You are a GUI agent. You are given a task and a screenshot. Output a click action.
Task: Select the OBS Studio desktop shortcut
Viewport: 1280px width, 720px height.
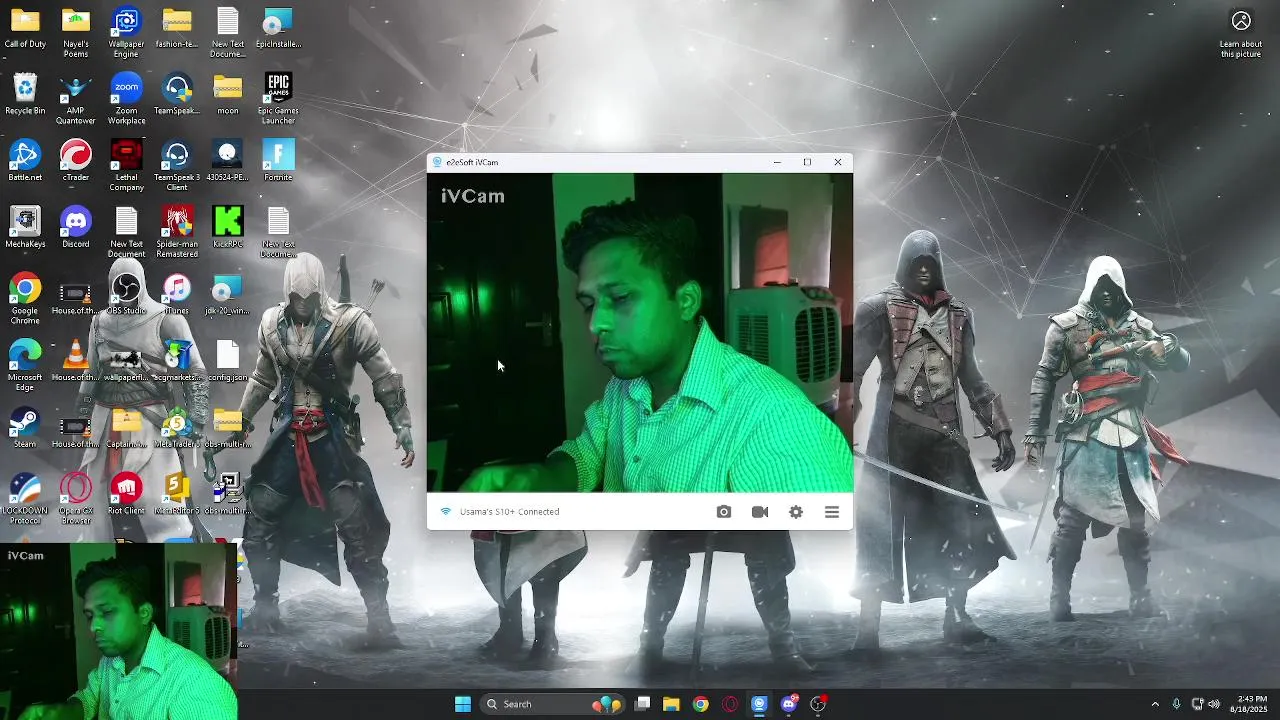tap(126, 295)
